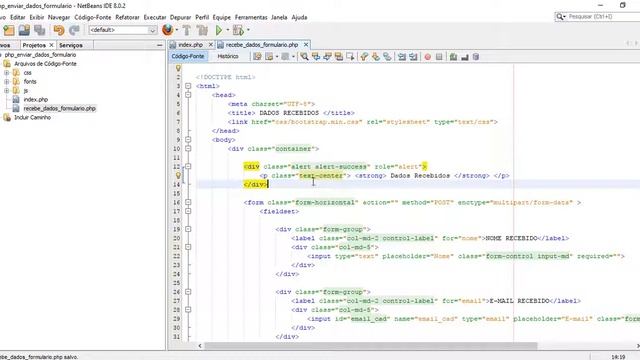Open the configuration <default> combo box
640x360 pixels.
point(122,30)
